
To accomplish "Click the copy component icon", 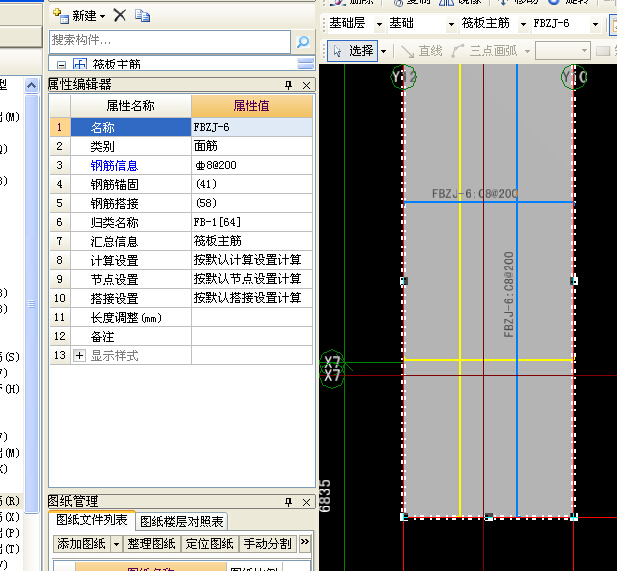I will click(x=142, y=16).
